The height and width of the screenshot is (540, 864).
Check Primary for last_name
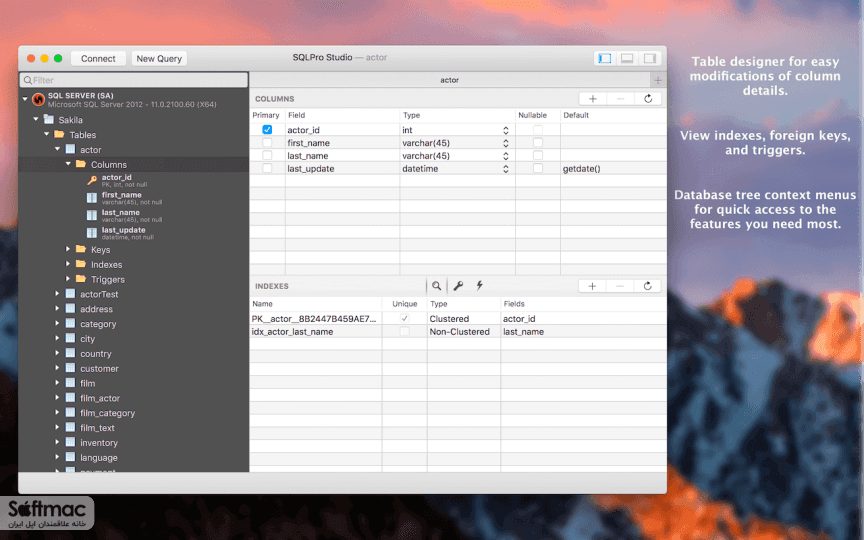pyautogui.click(x=267, y=155)
